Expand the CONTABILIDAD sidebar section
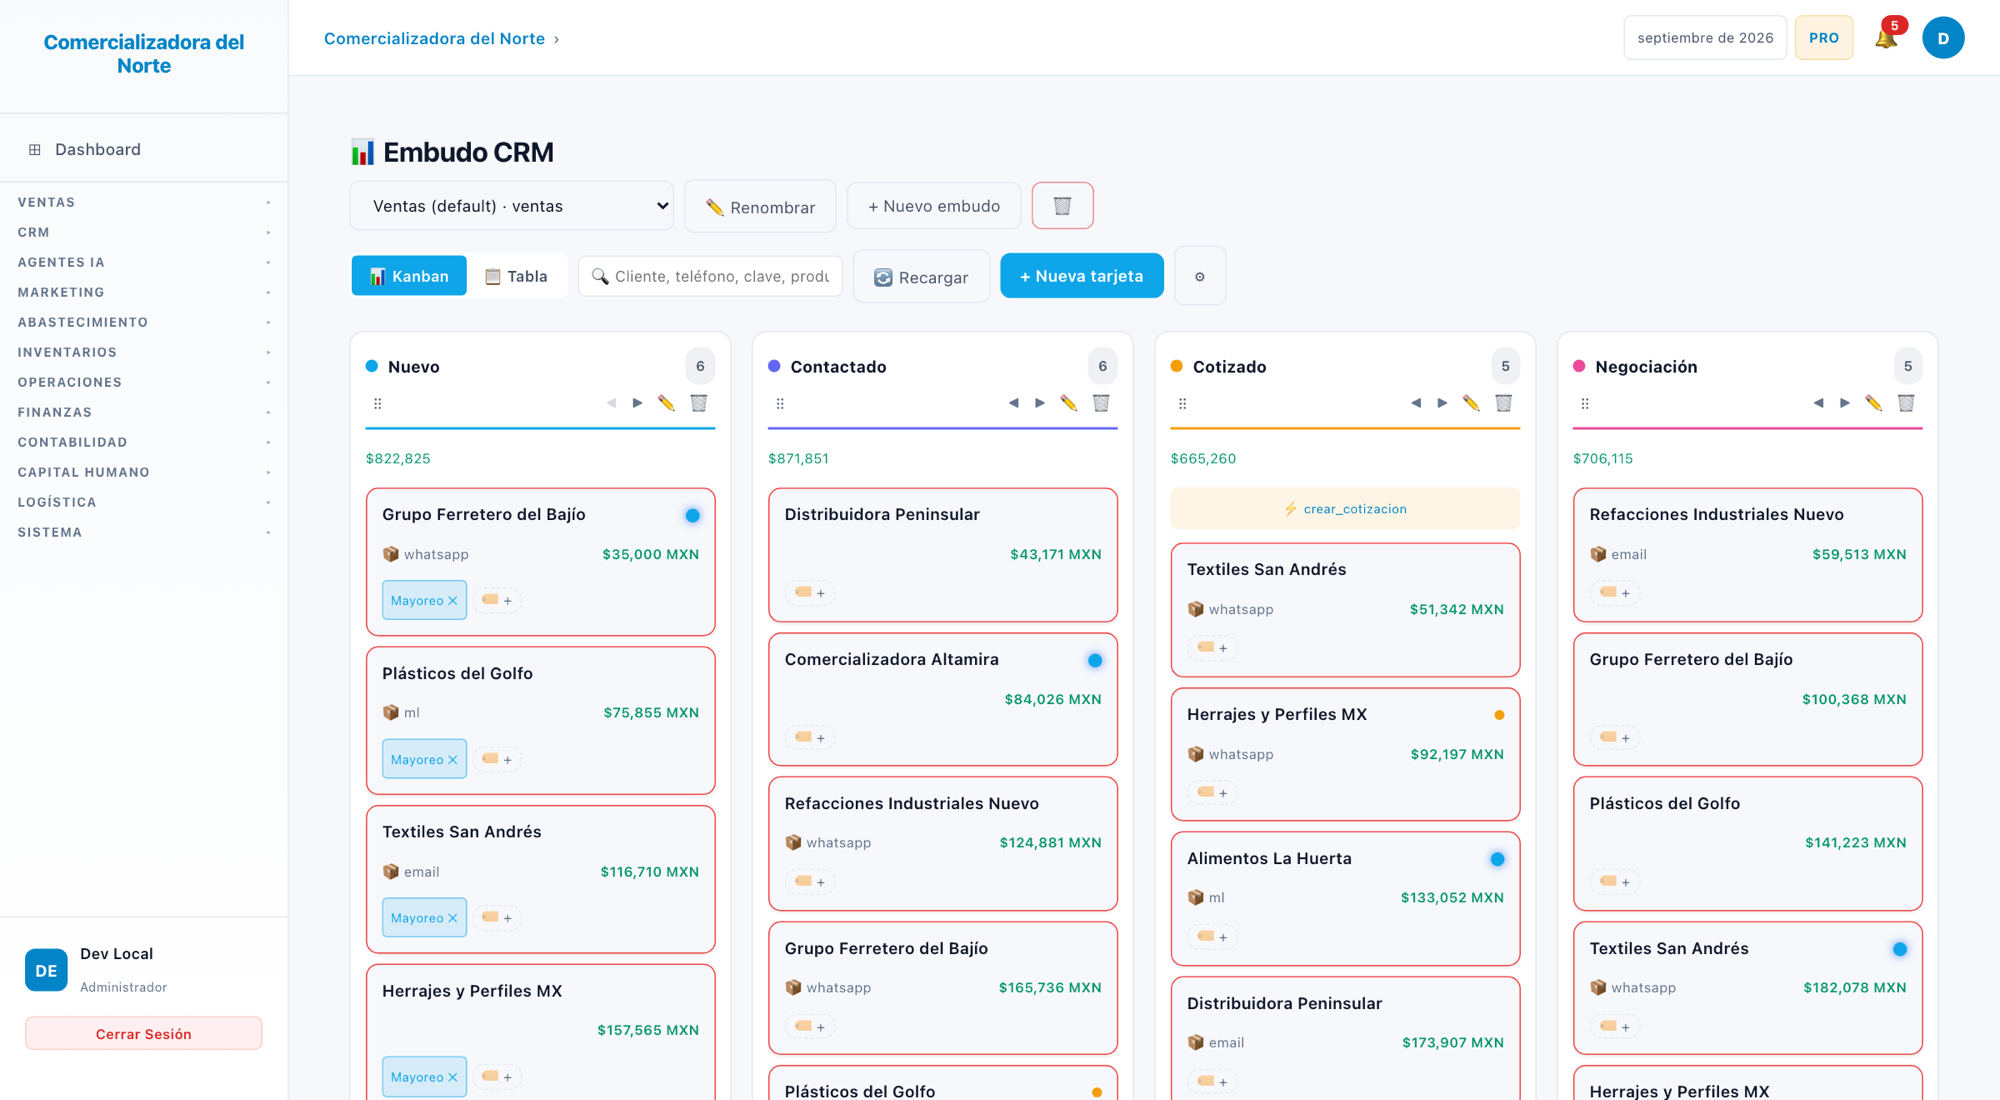 (144, 442)
